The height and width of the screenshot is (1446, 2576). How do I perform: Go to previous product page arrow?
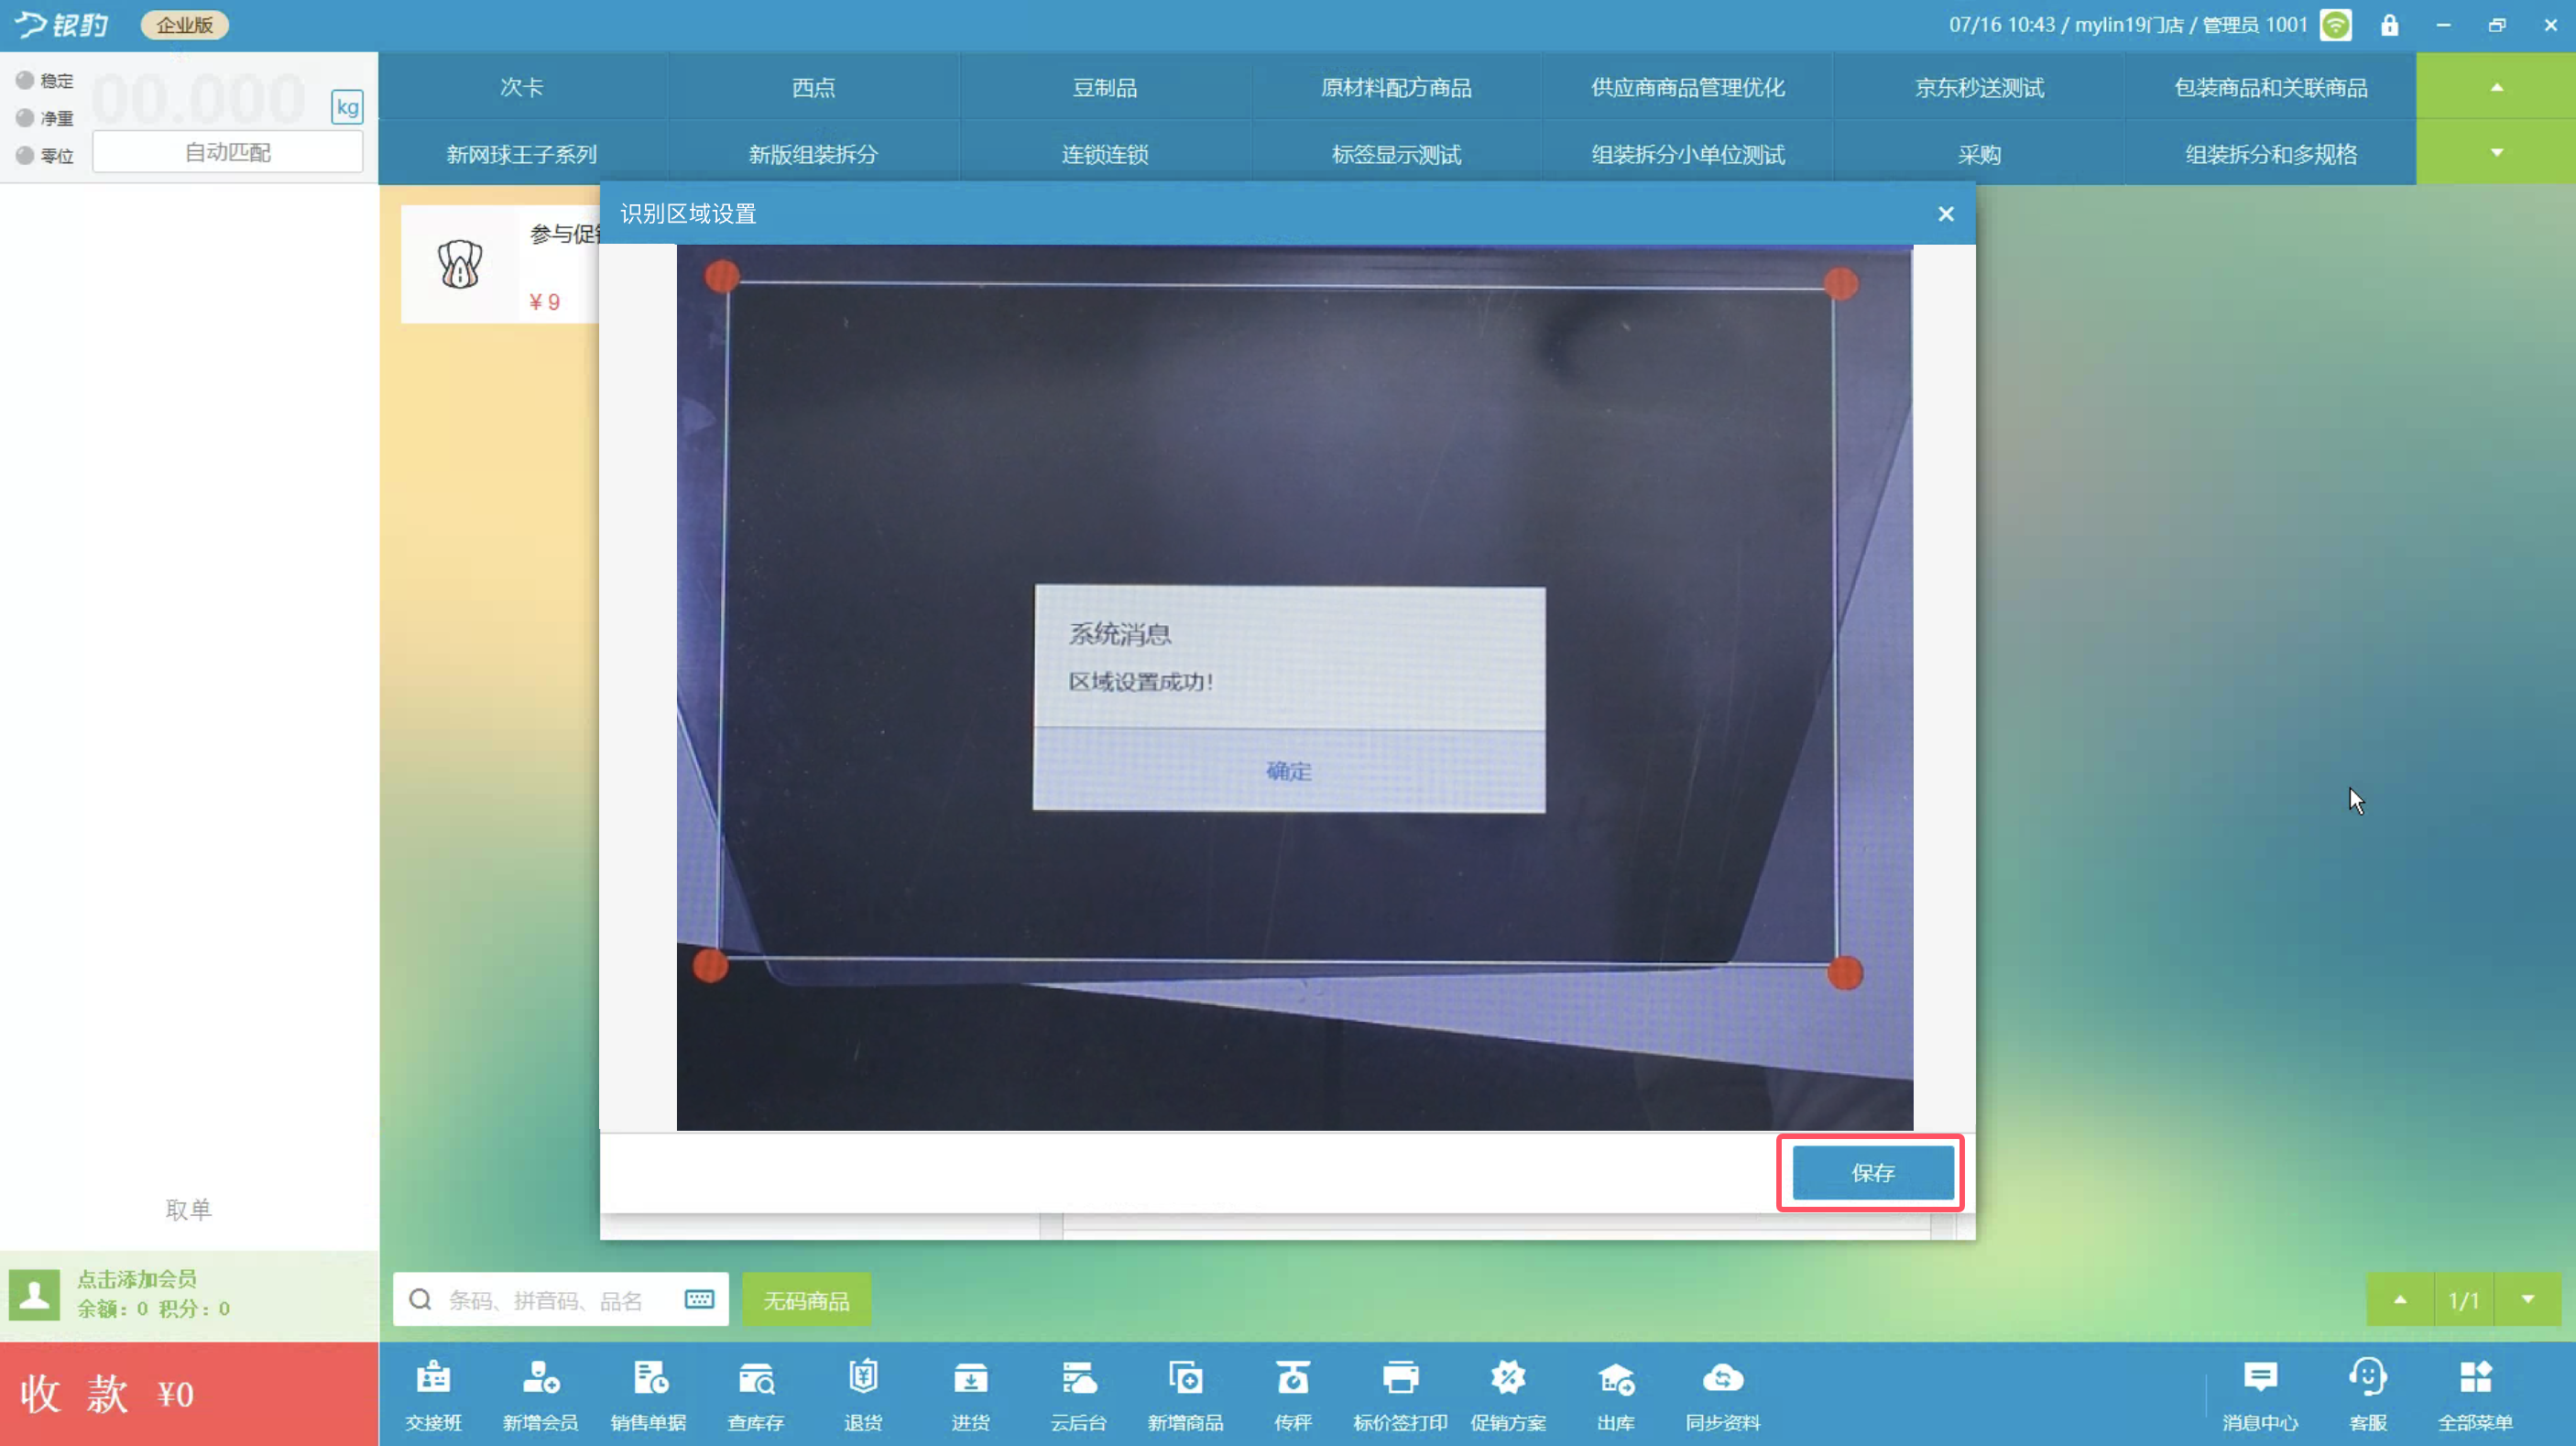(2399, 1300)
